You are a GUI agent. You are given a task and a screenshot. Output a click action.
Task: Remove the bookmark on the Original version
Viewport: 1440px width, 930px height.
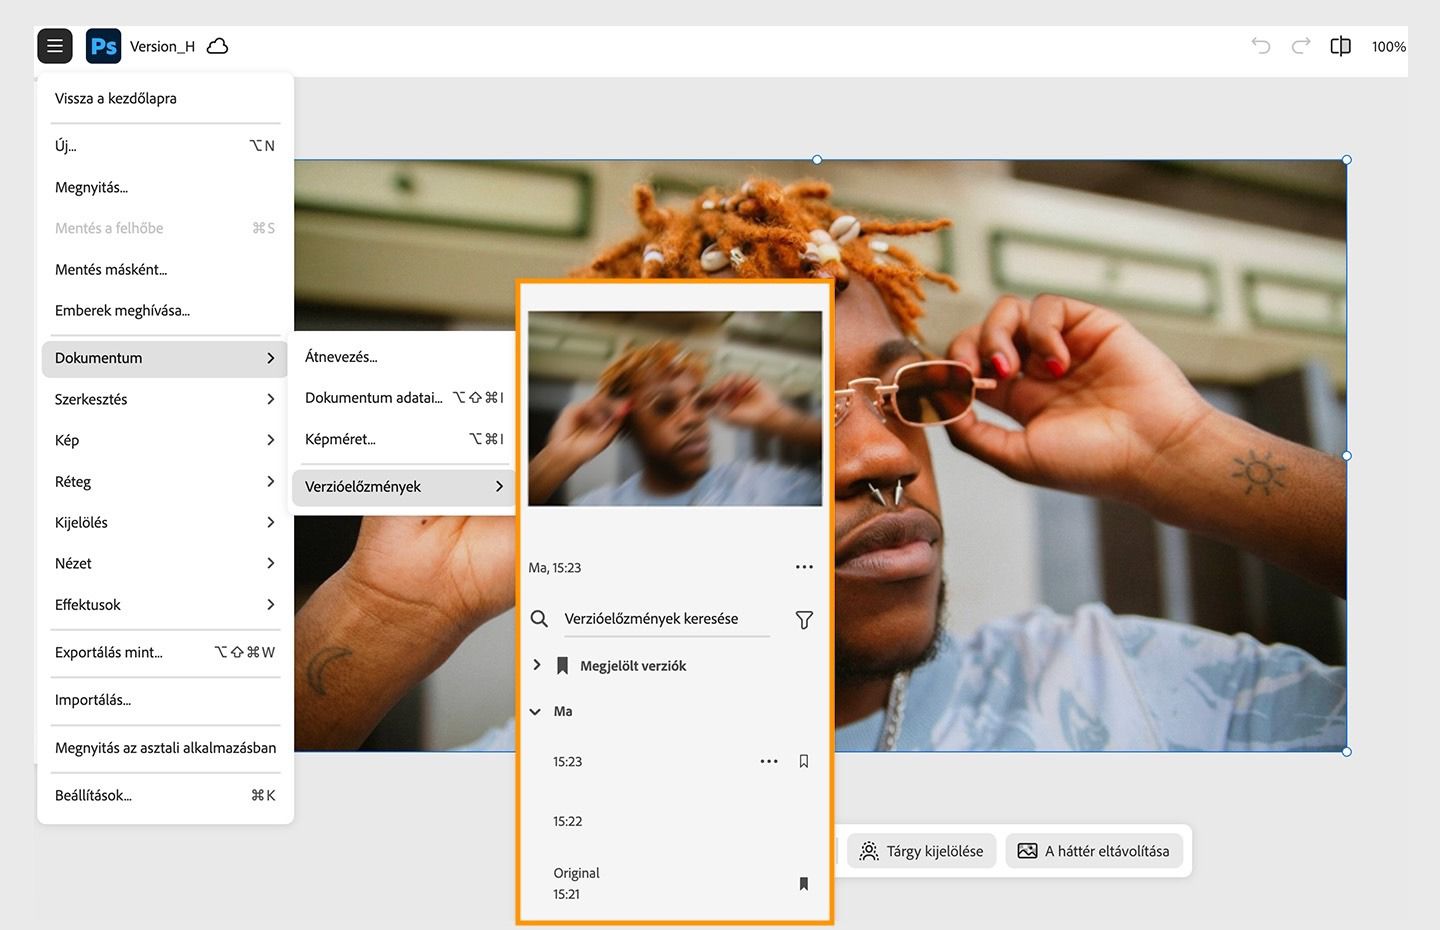[x=804, y=884]
